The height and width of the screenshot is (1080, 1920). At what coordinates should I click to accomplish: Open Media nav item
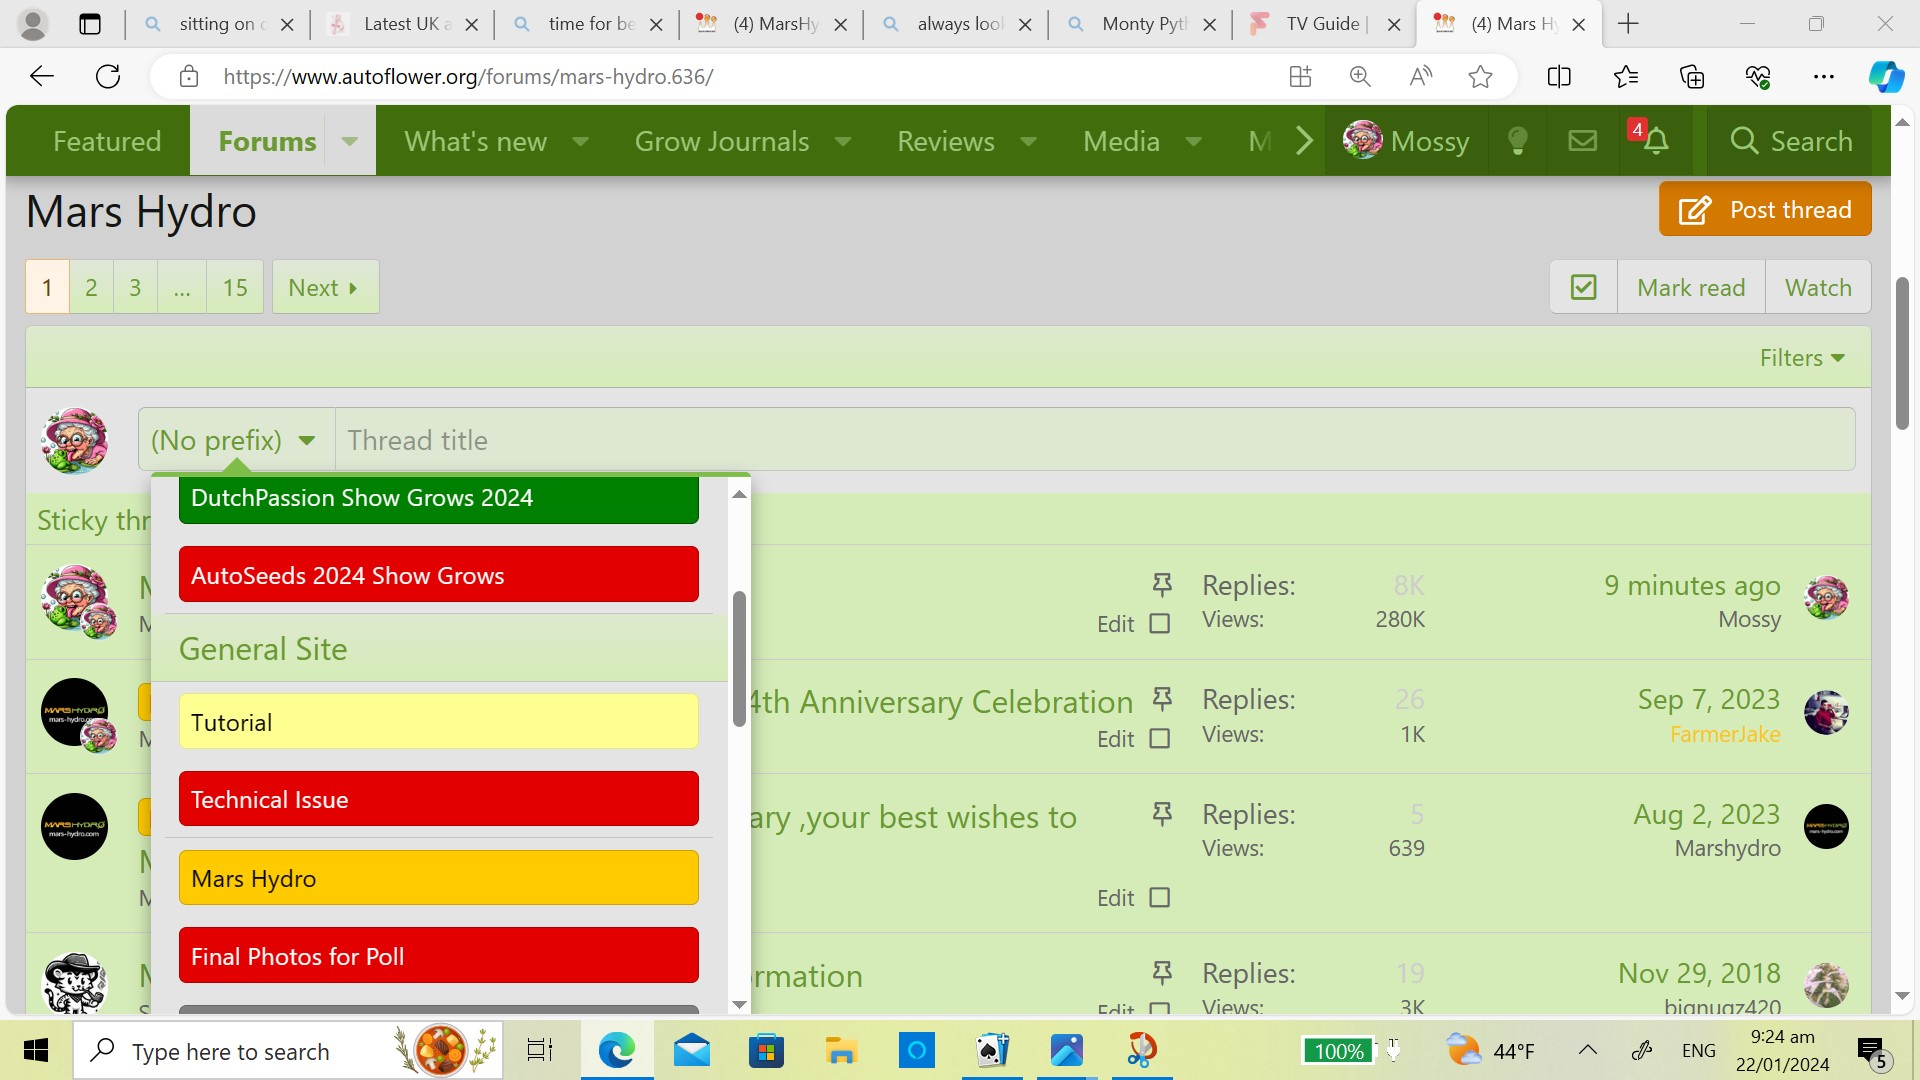1121,141
